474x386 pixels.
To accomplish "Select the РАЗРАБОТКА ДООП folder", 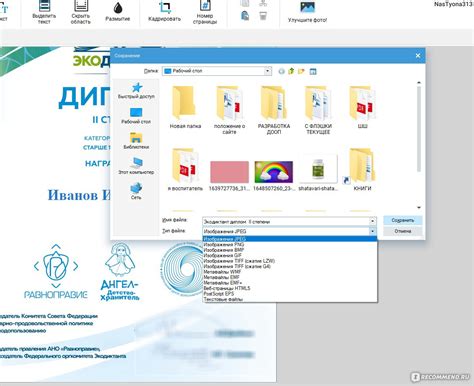I will coord(274,110).
